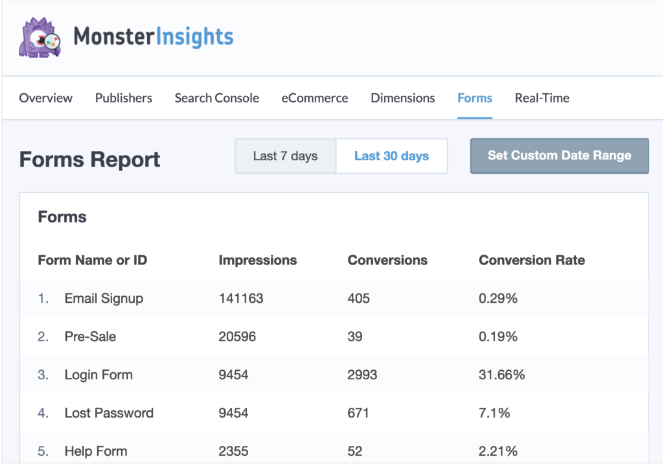Click the Impressions column header
The height and width of the screenshot is (464, 663).
[258, 260]
